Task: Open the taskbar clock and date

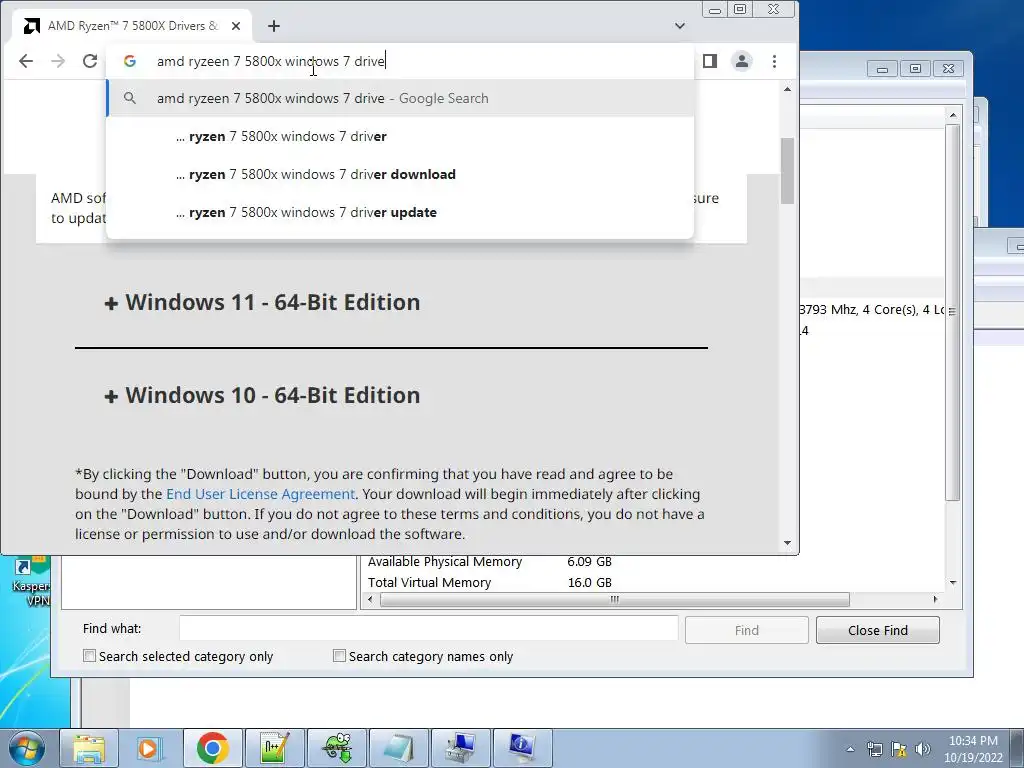Action: (x=973, y=749)
